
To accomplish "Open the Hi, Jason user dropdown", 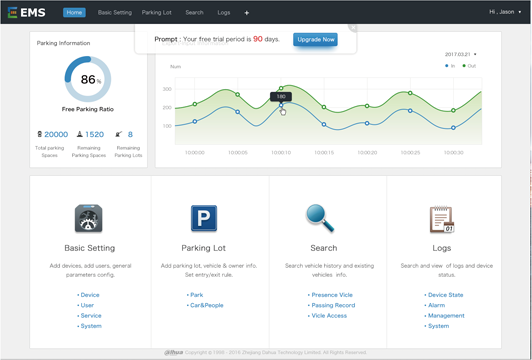I will click(x=505, y=12).
